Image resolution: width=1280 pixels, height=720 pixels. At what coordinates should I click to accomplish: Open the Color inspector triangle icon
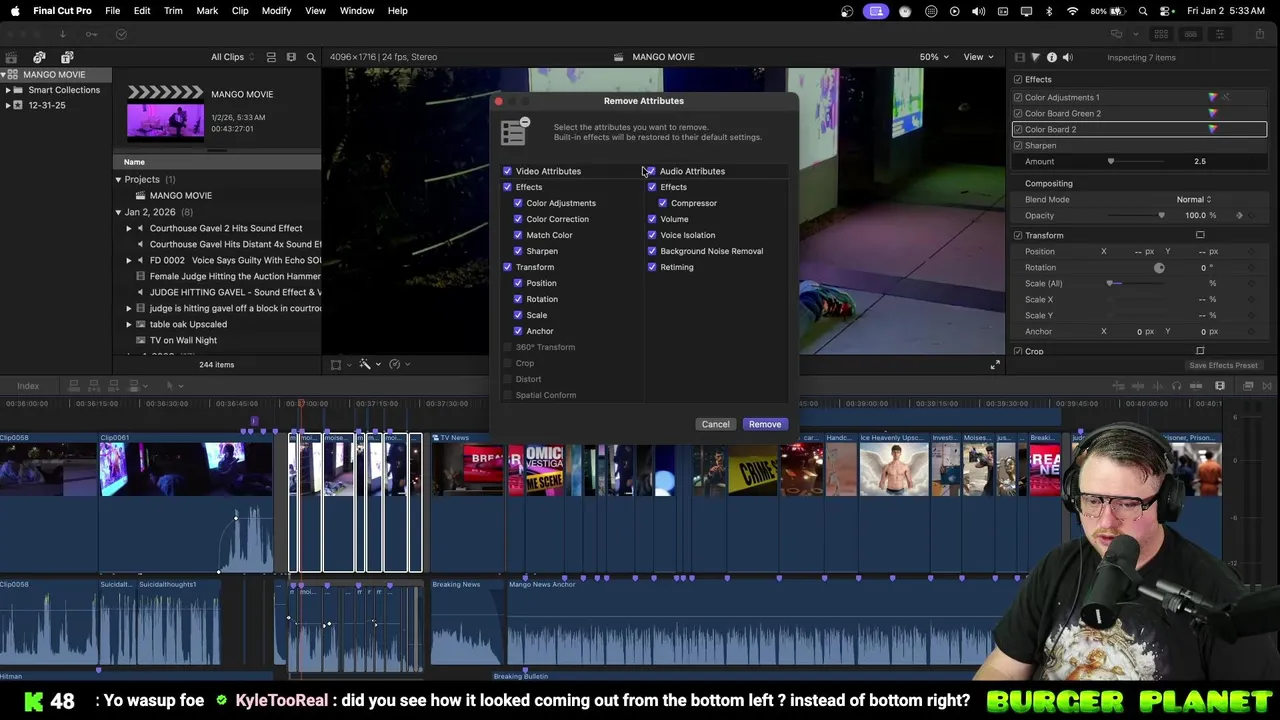tap(1035, 57)
